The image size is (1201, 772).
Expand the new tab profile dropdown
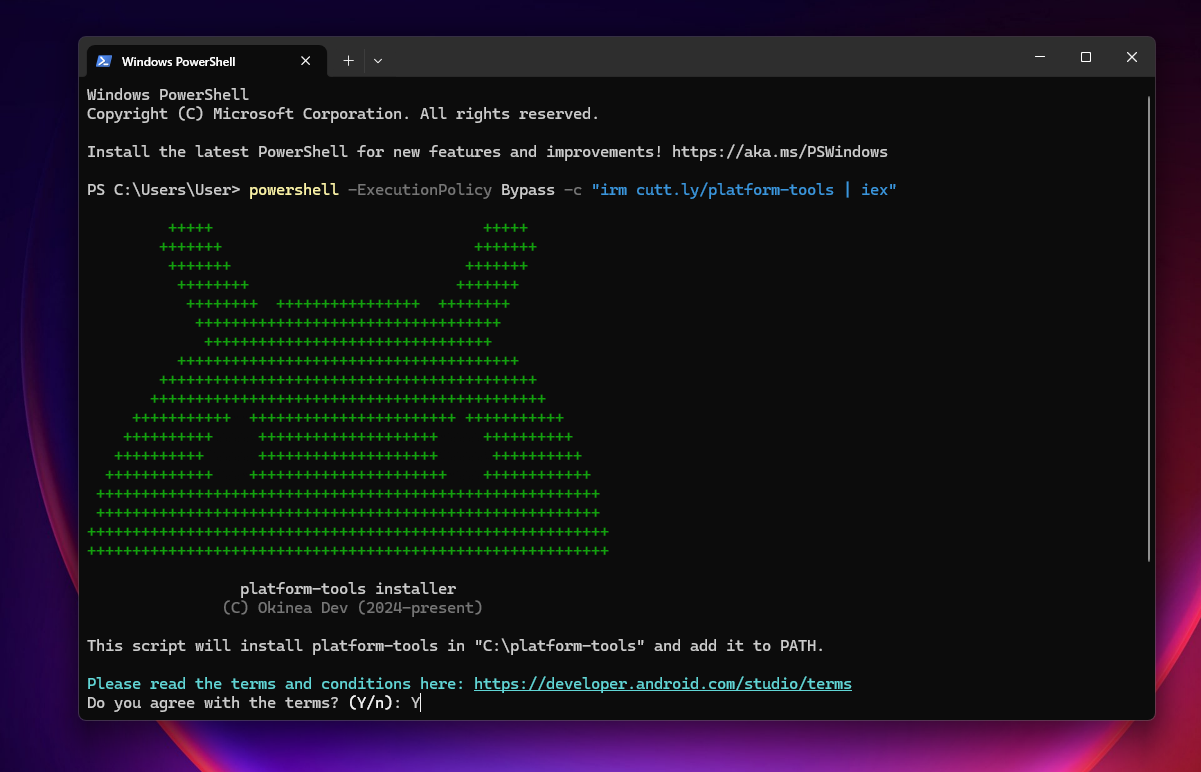[x=378, y=61]
